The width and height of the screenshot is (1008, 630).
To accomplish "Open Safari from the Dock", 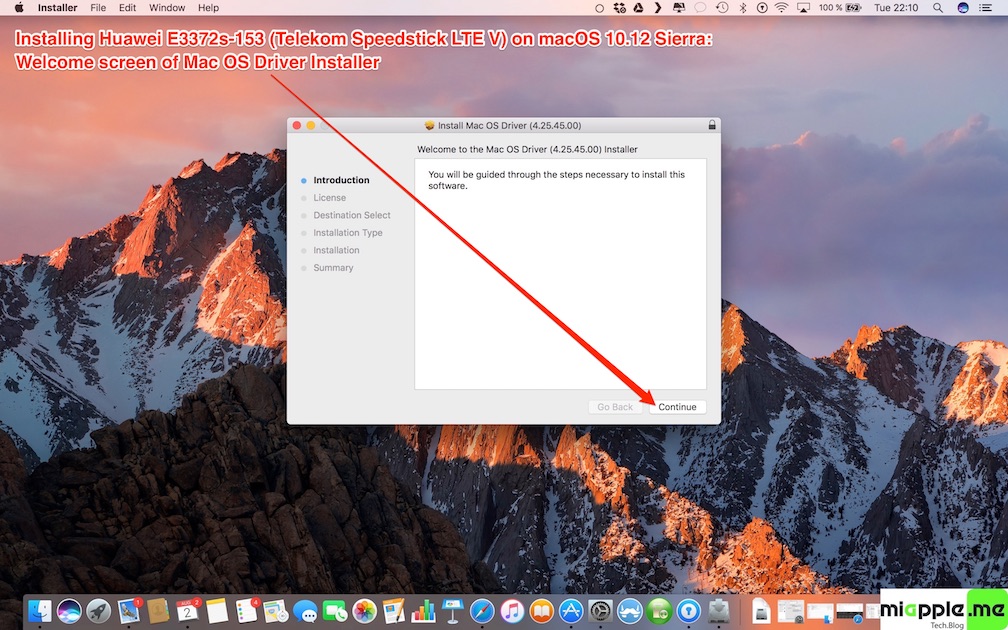I will pos(482,610).
